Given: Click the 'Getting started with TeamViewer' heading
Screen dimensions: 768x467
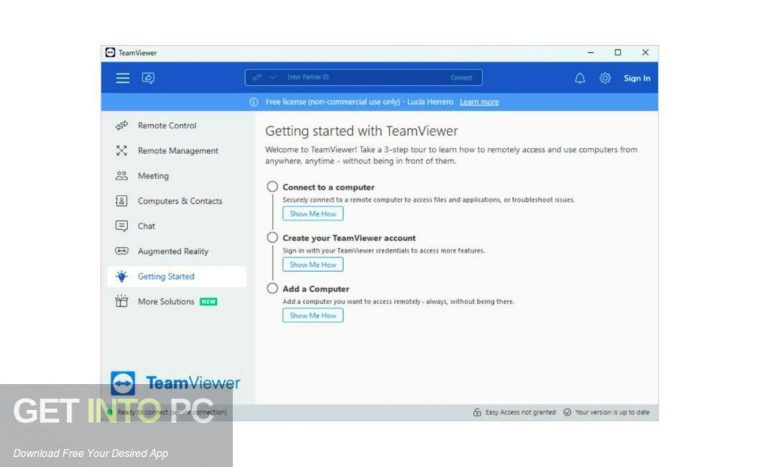Looking at the screenshot, I should [x=361, y=131].
